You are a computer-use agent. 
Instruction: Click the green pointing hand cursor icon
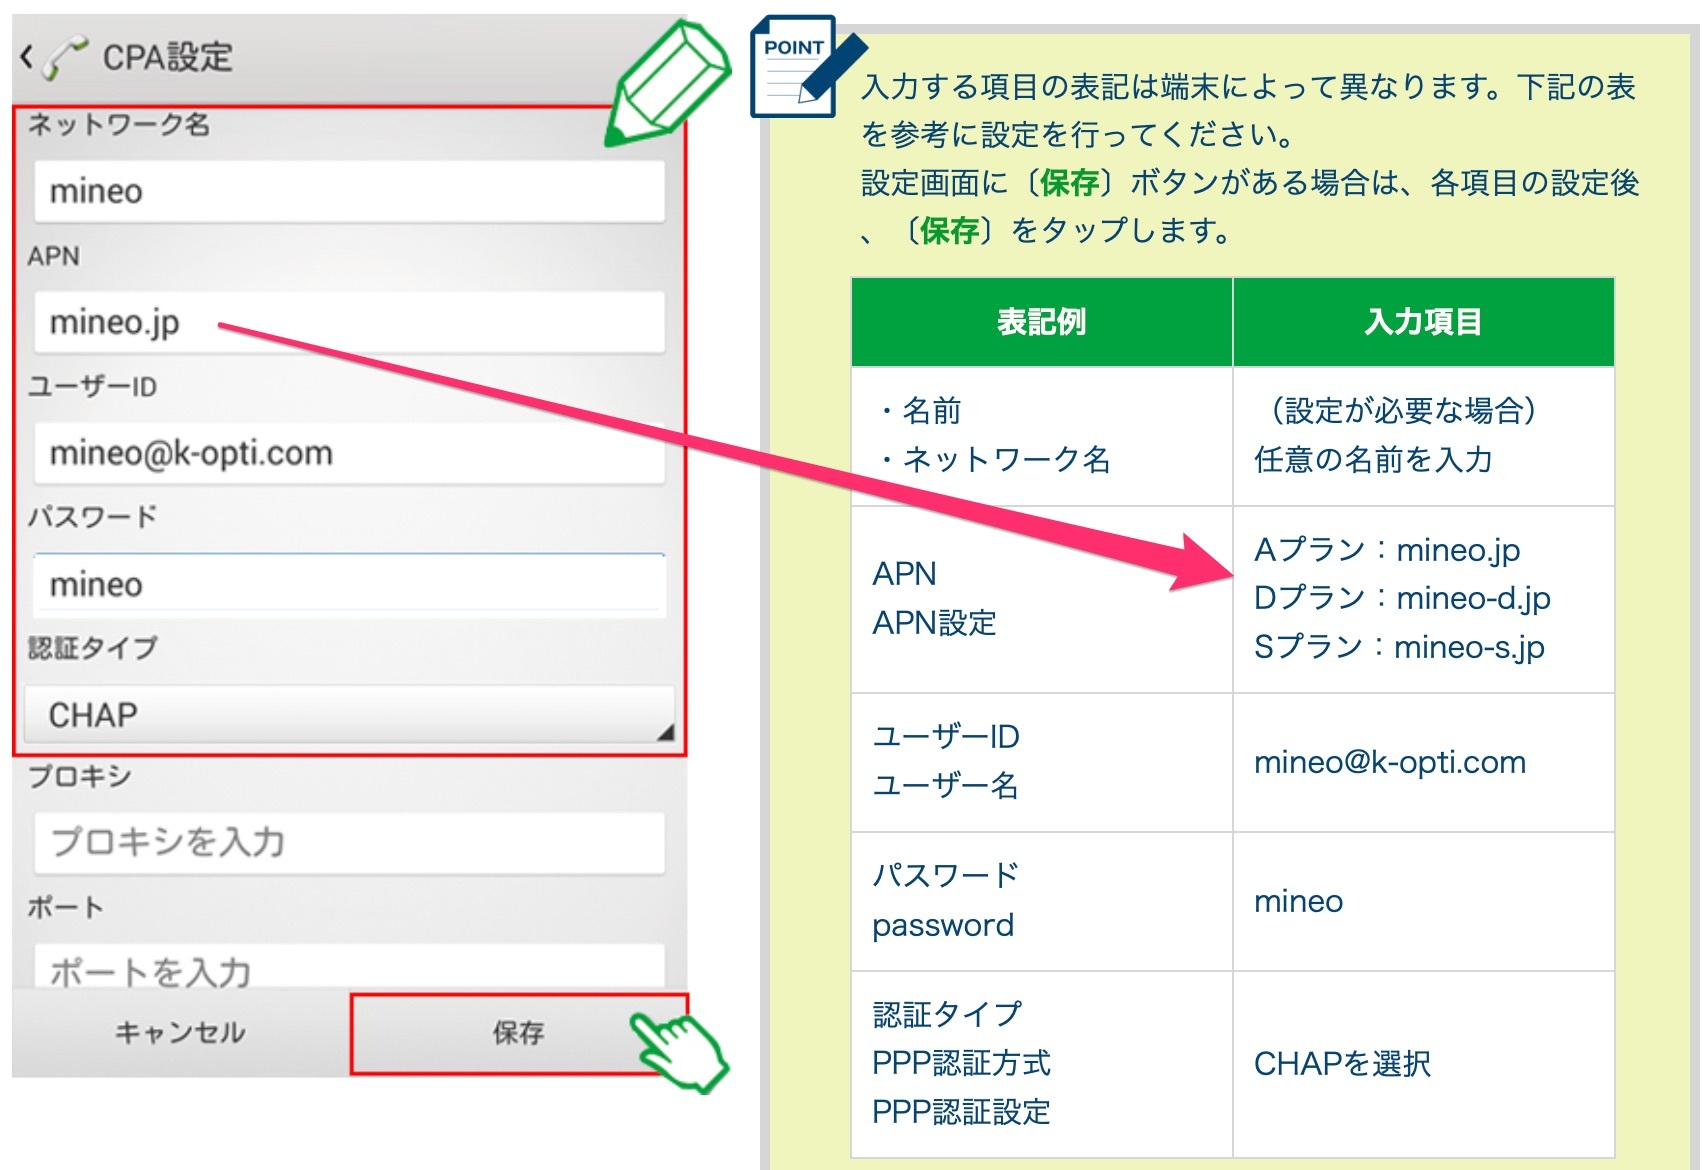pos(681,1049)
